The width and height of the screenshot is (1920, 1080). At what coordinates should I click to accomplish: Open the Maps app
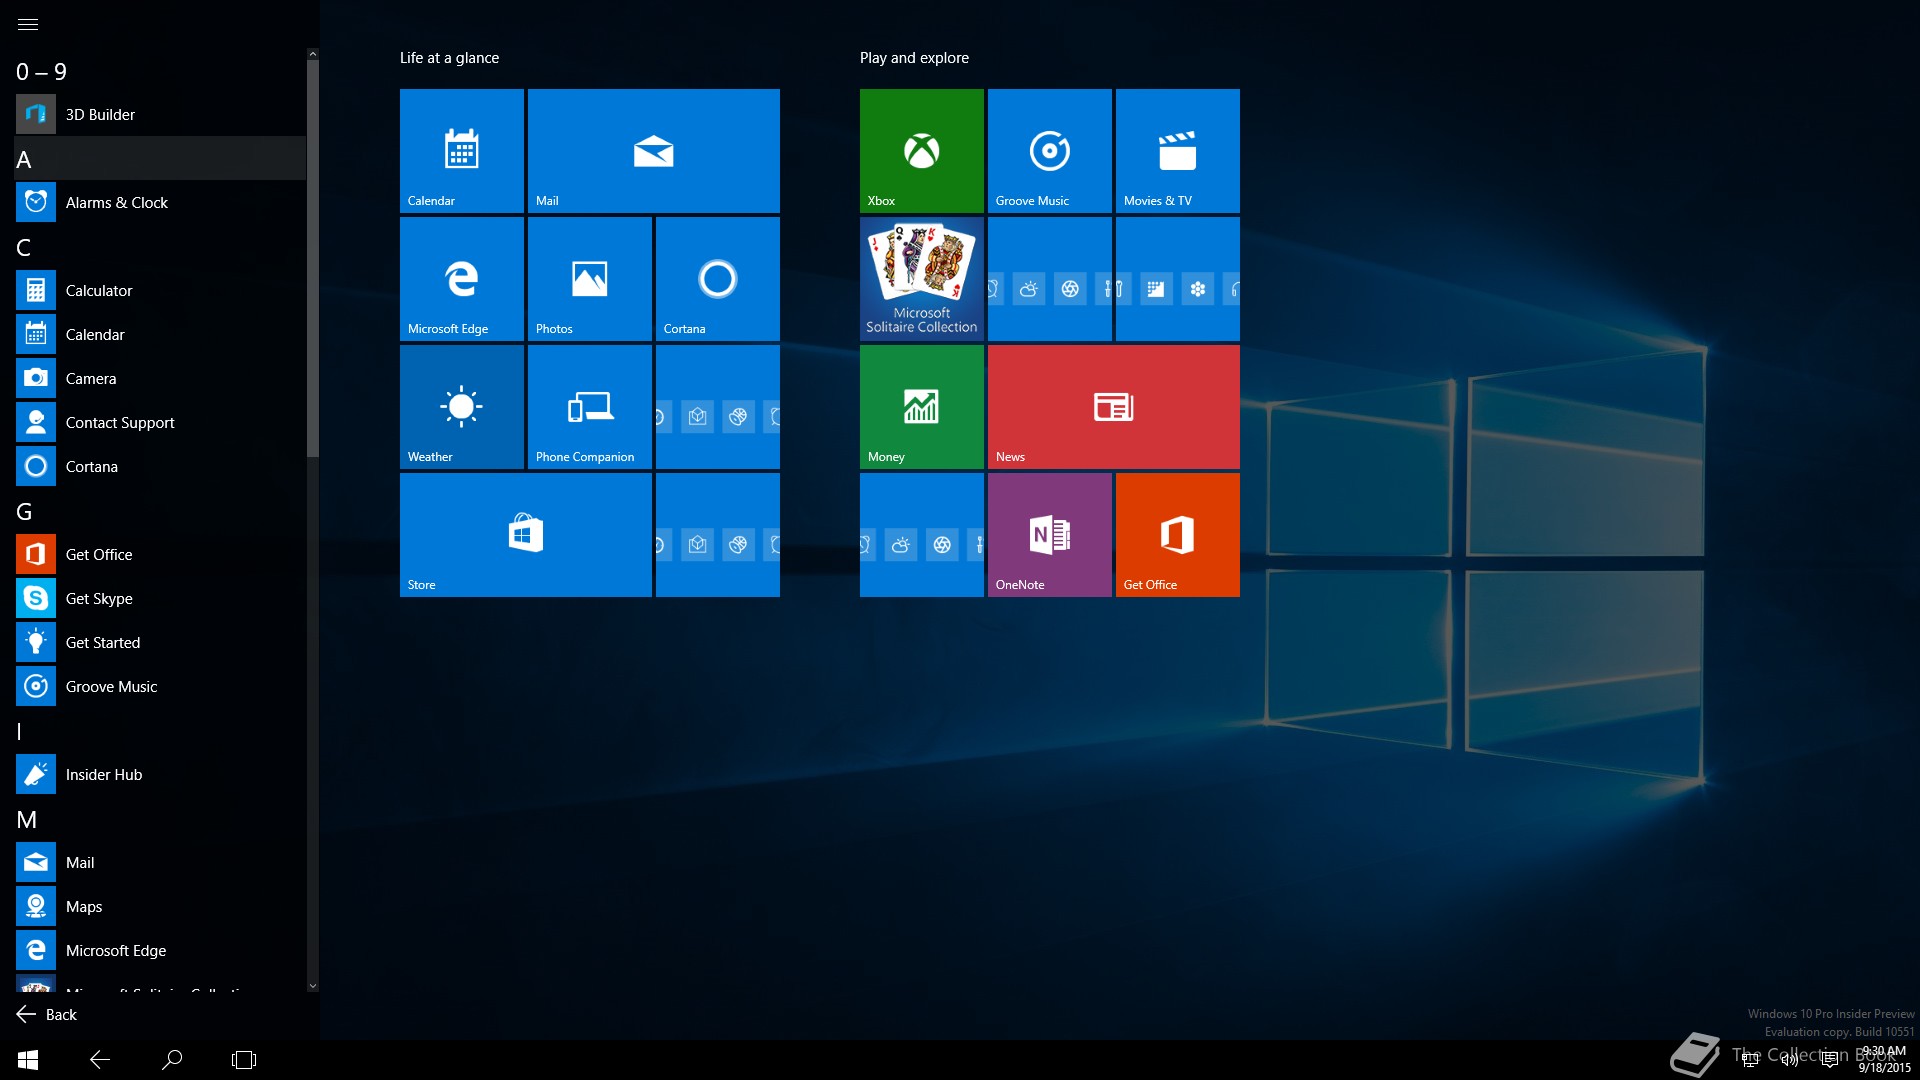coord(161,906)
